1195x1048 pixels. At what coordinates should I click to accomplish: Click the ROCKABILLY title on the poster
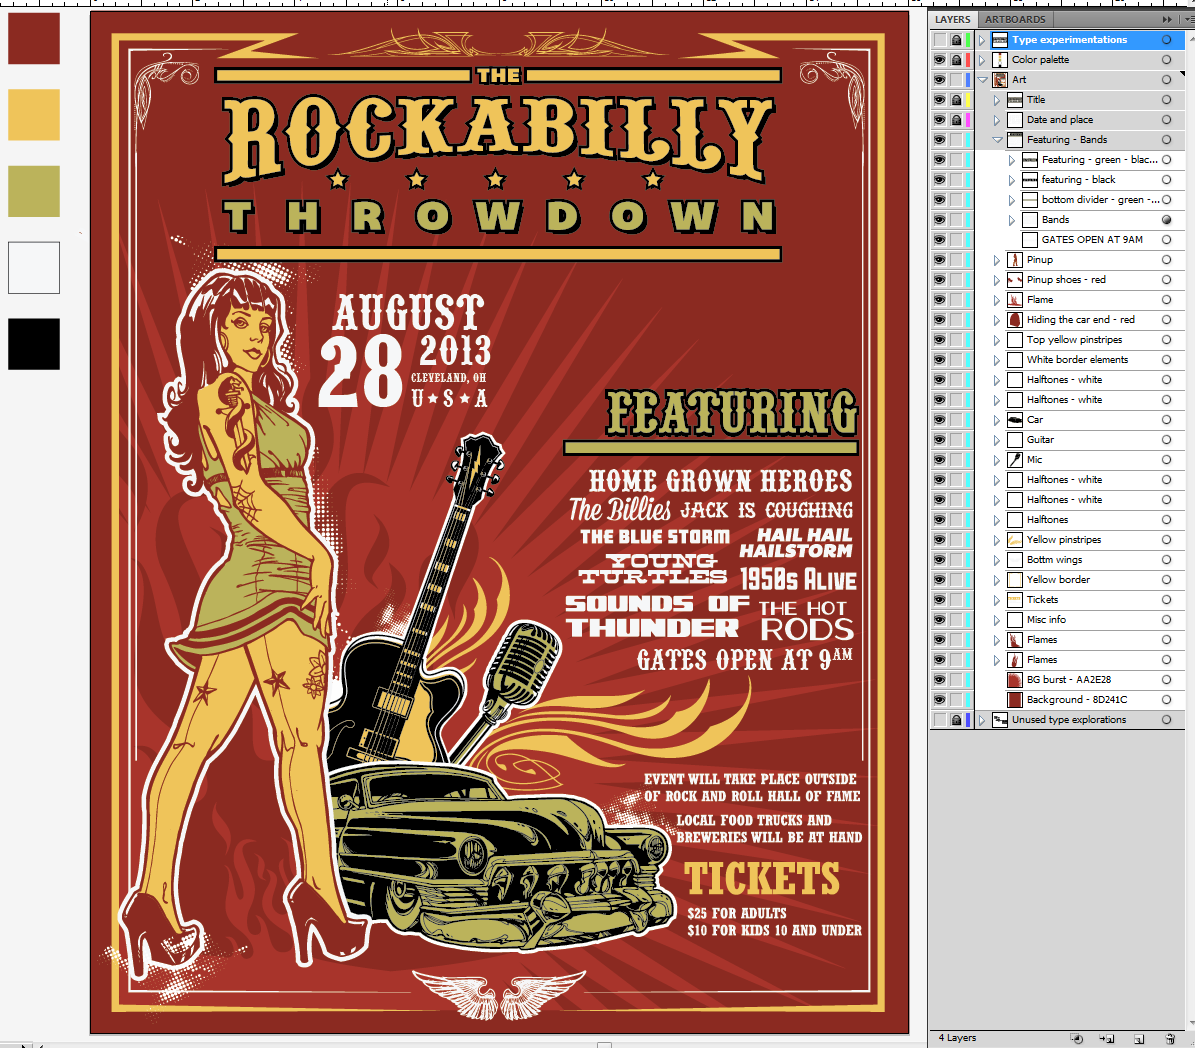coord(498,137)
